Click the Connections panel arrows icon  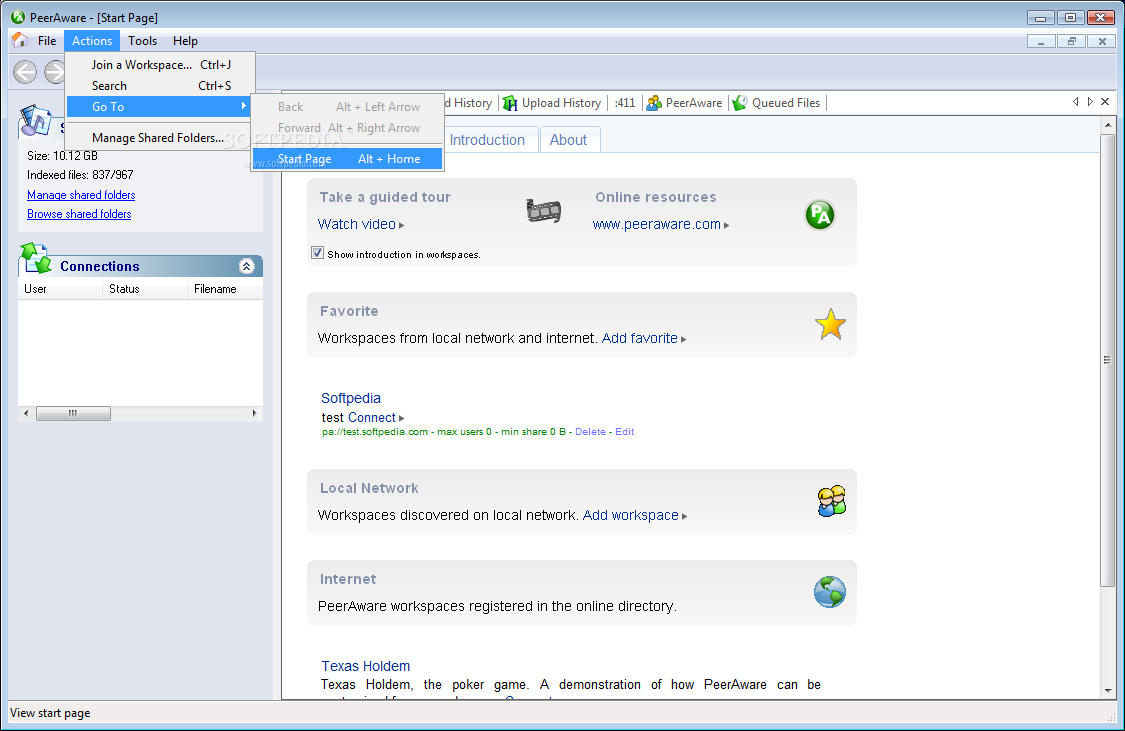pyautogui.click(x=35, y=258)
